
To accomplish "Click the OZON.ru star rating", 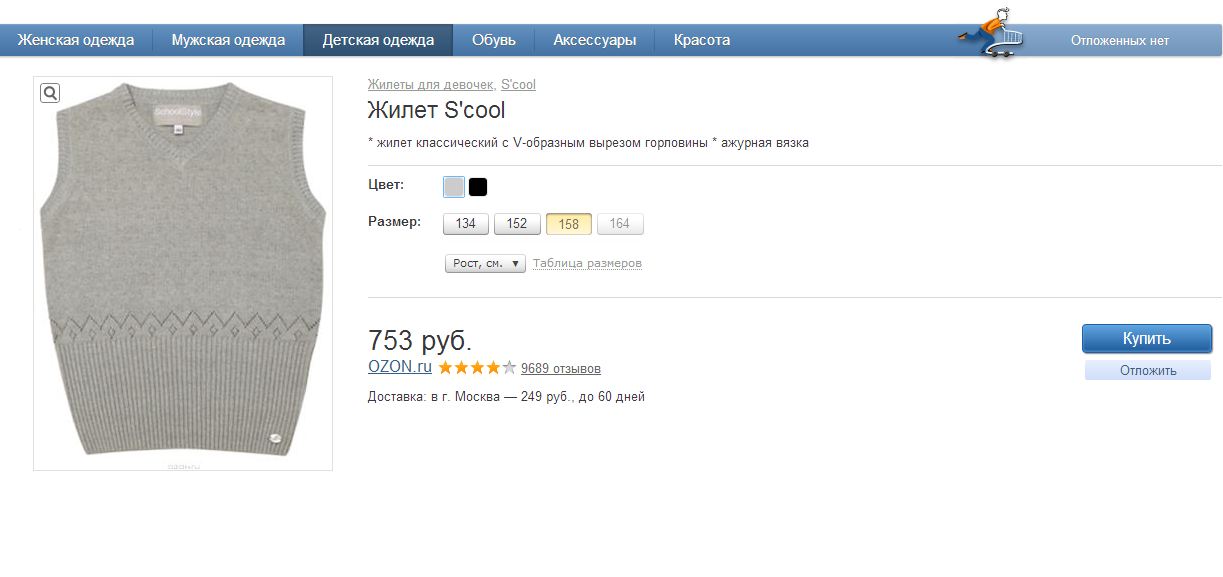I will tap(477, 368).
